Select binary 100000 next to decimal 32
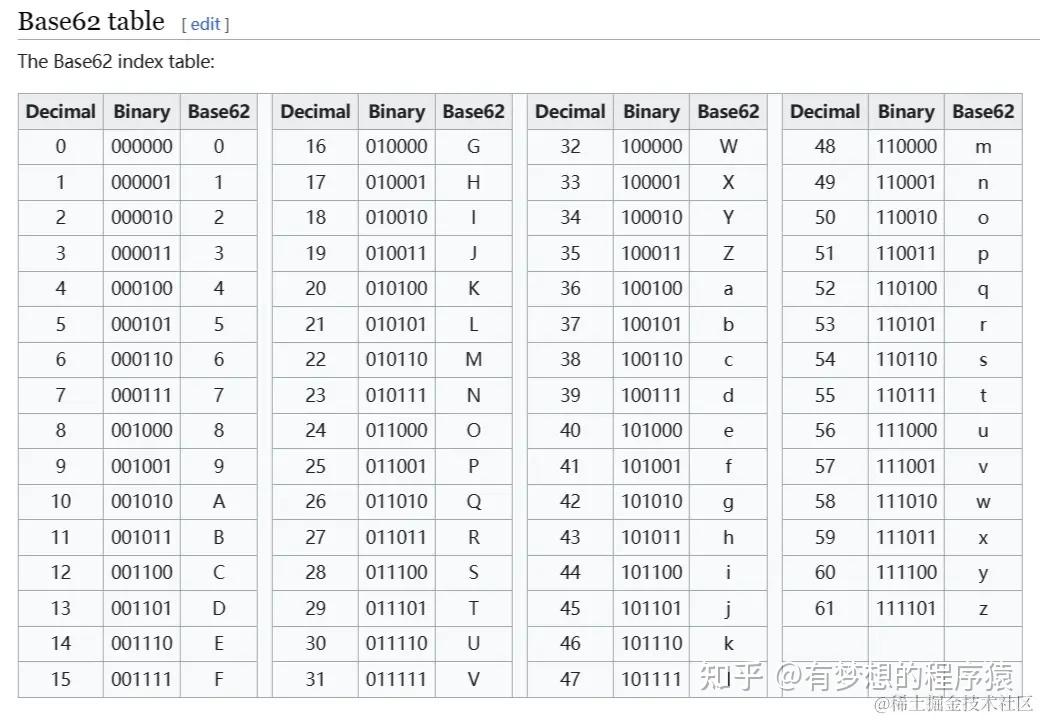The height and width of the screenshot is (720, 1040). click(651, 146)
